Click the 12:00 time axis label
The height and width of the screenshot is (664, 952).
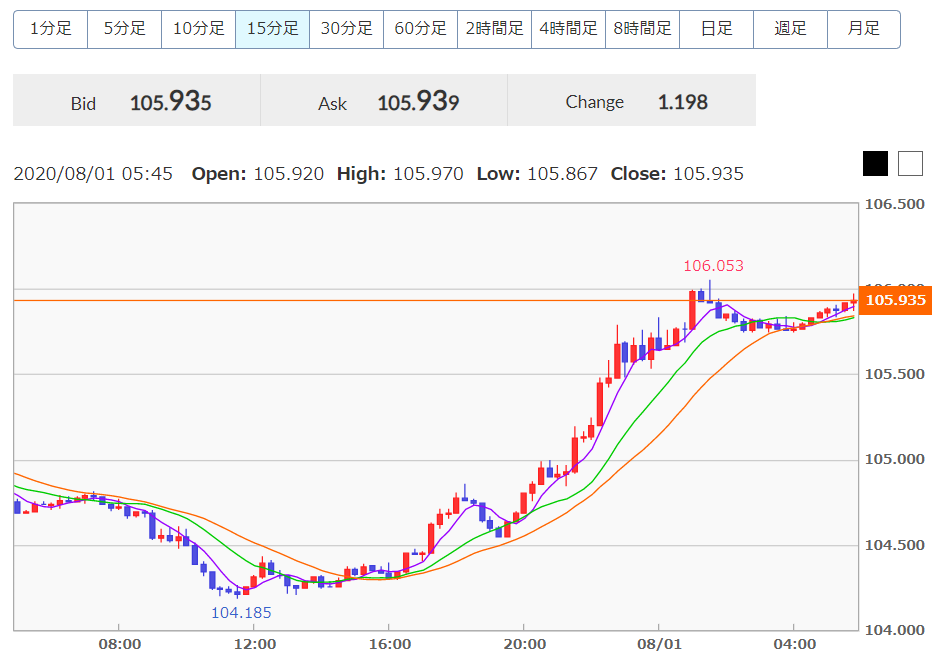[x=255, y=644]
